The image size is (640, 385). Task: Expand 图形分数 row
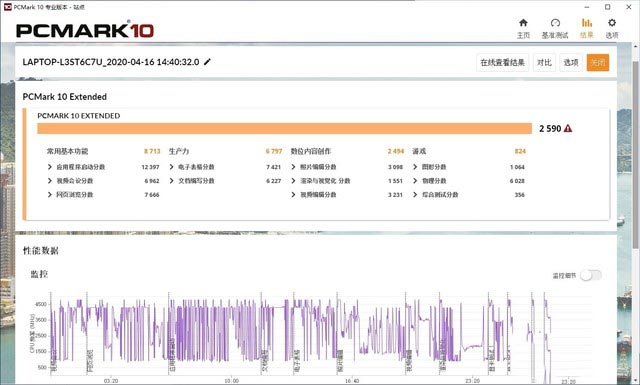tap(415, 167)
